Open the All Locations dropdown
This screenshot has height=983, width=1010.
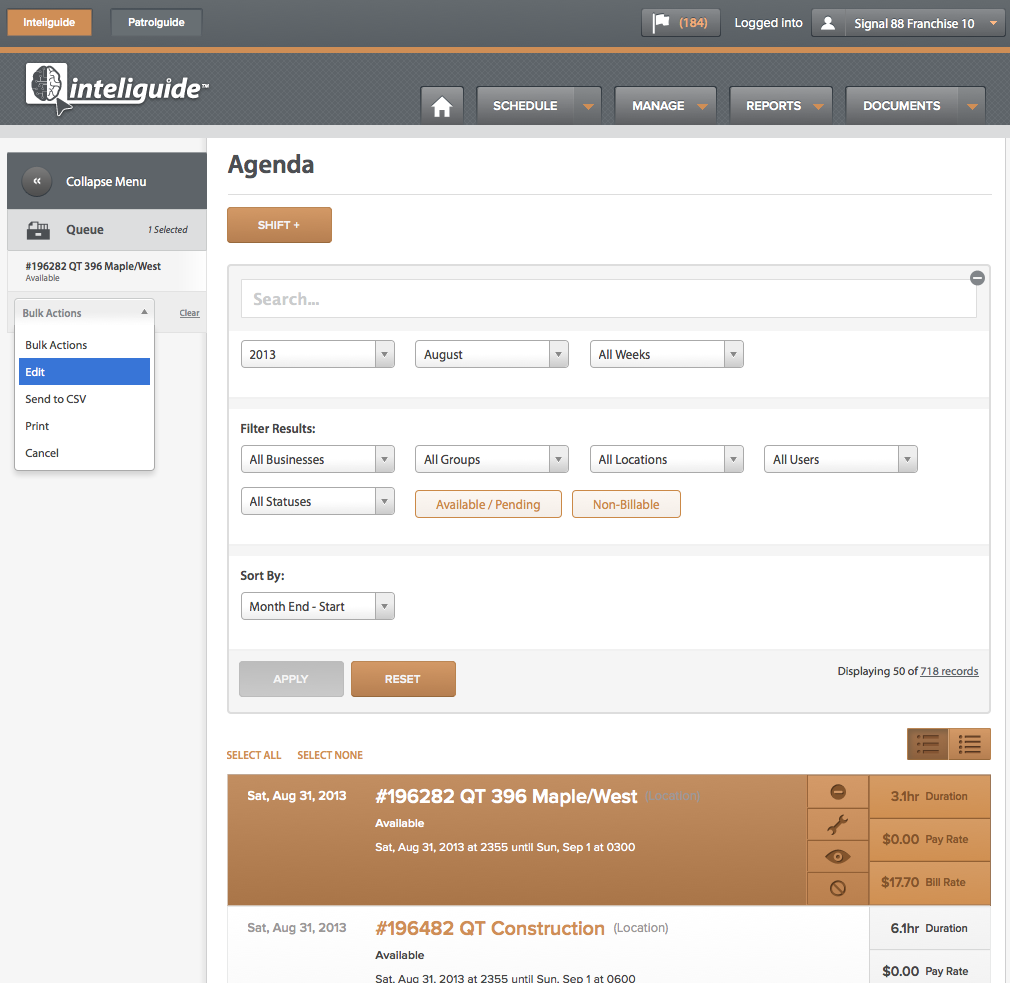(x=667, y=459)
